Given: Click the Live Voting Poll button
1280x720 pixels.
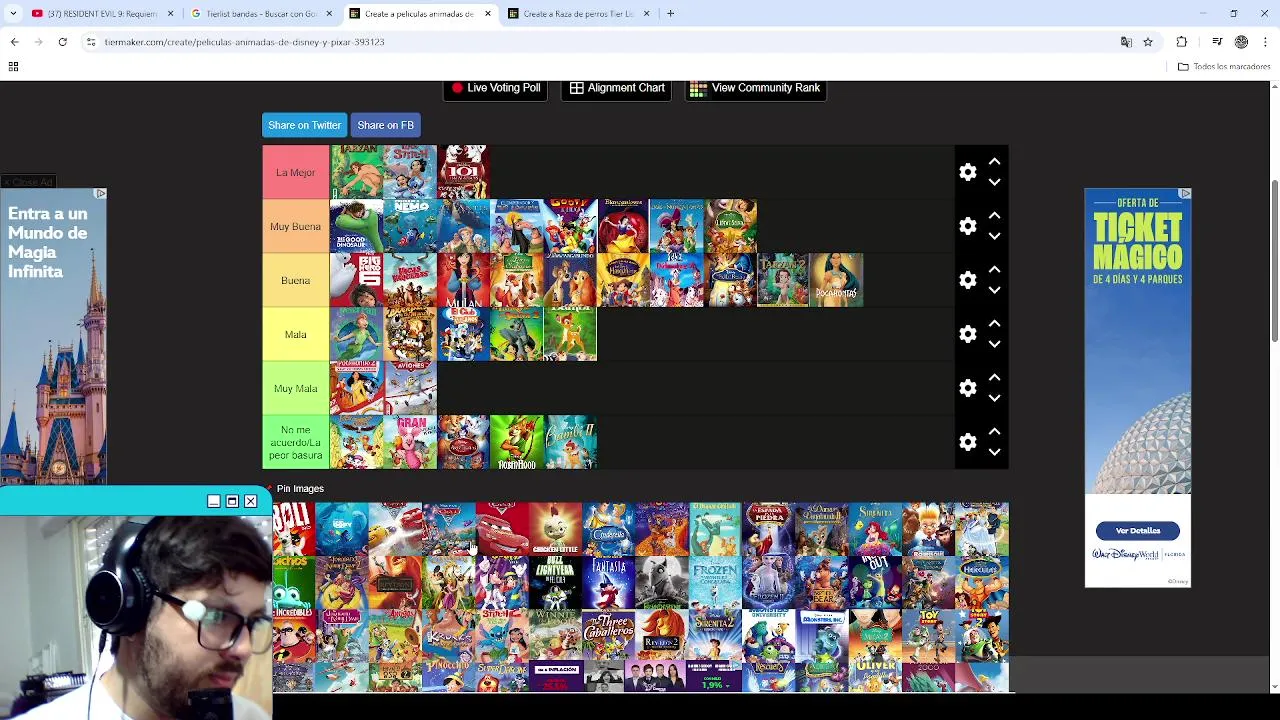Looking at the screenshot, I should pos(496,88).
